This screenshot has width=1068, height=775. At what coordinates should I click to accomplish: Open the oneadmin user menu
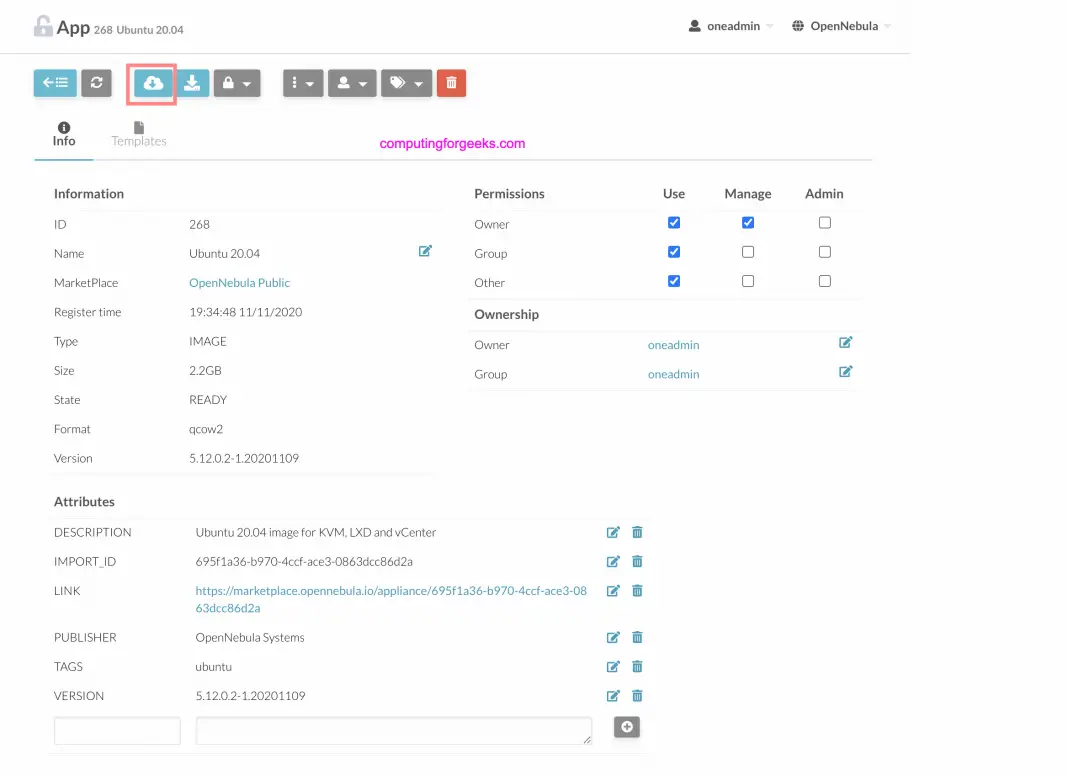coord(729,25)
